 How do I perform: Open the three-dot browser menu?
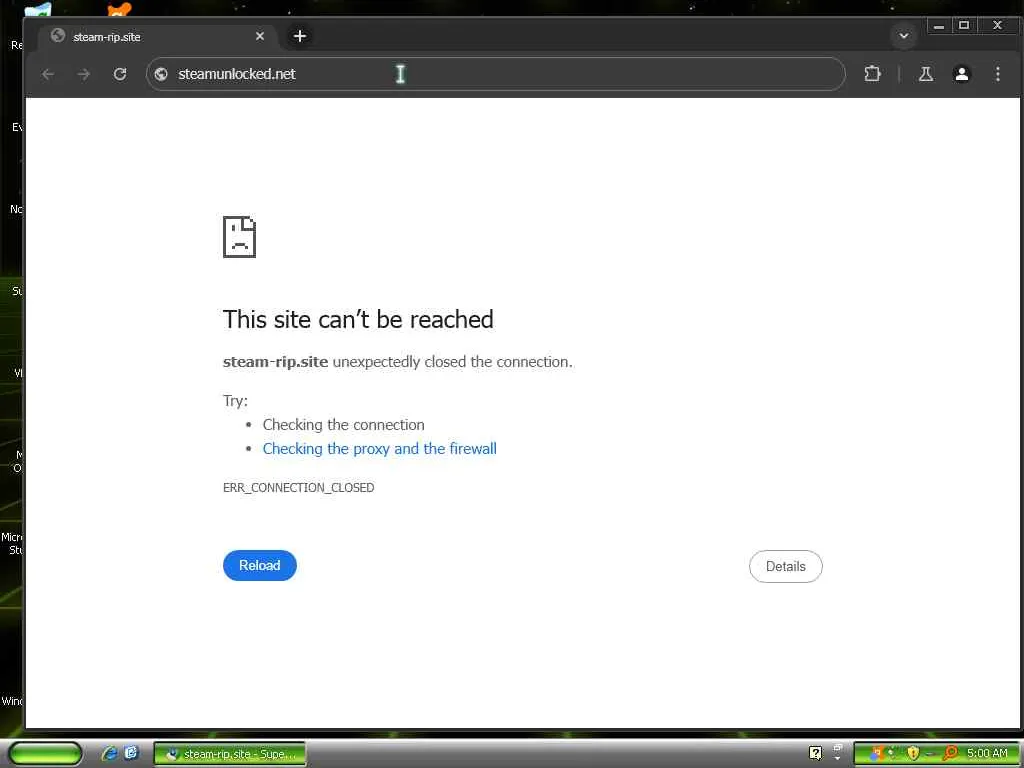[x=997, y=74]
